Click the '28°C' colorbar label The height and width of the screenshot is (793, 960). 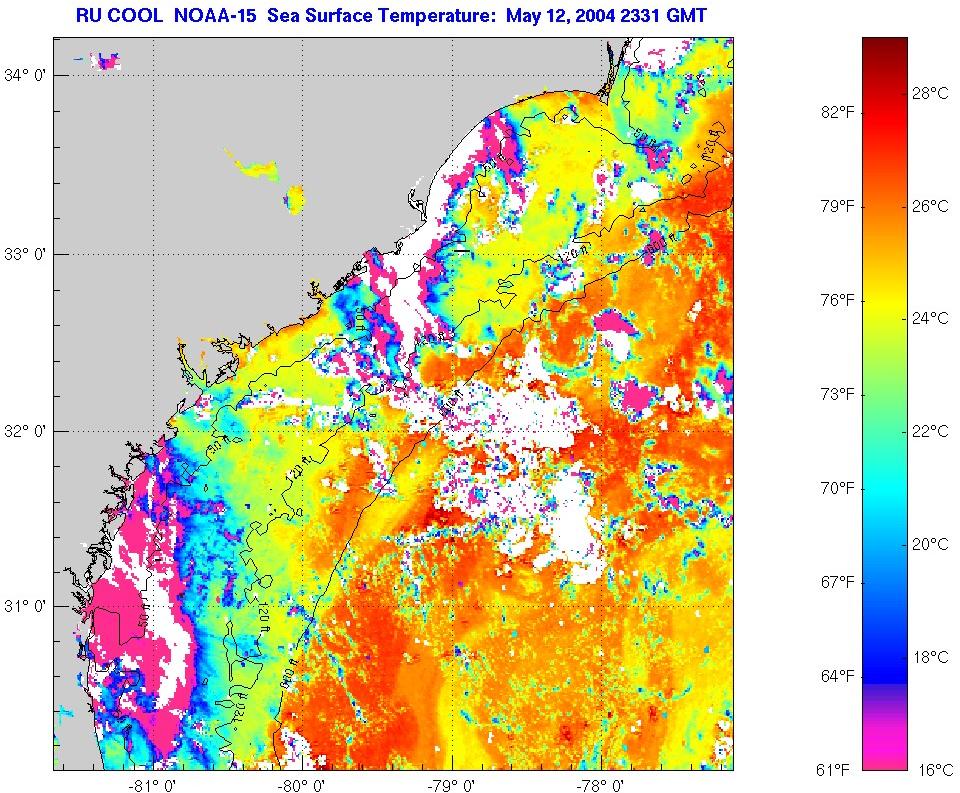click(x=930, y=93)
